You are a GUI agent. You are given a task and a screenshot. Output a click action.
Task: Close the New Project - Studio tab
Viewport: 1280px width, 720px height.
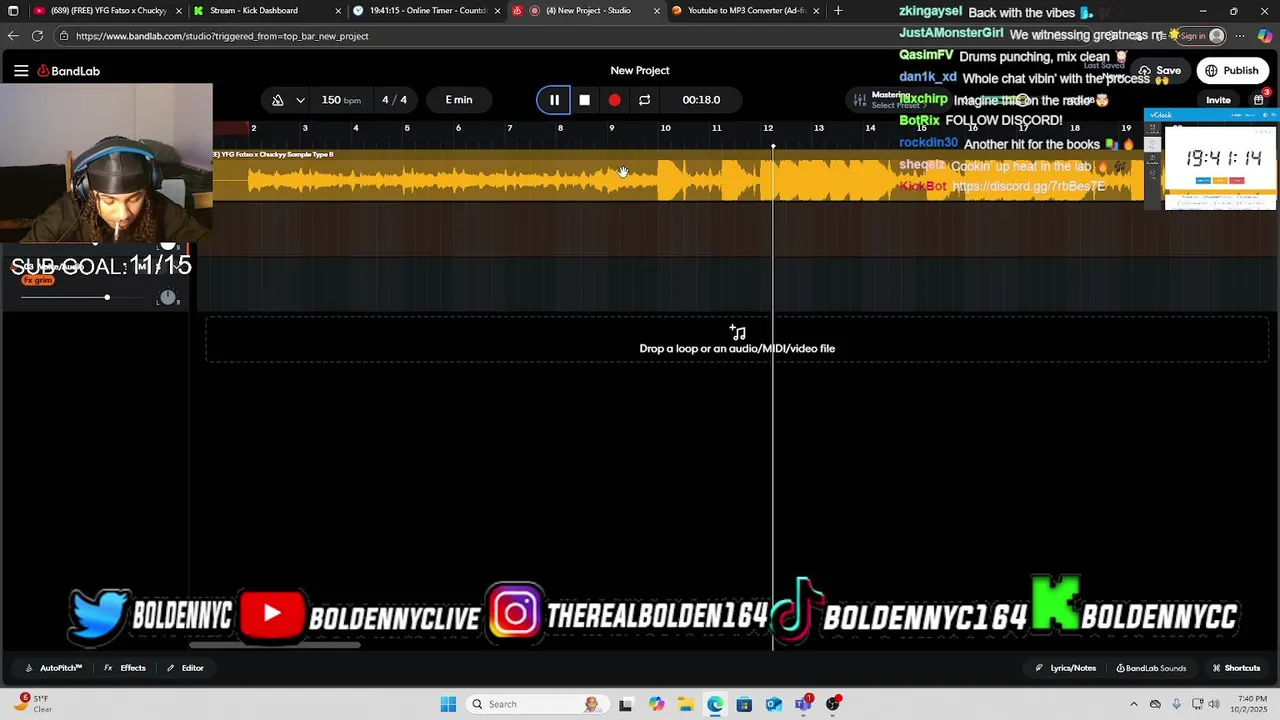657,11
